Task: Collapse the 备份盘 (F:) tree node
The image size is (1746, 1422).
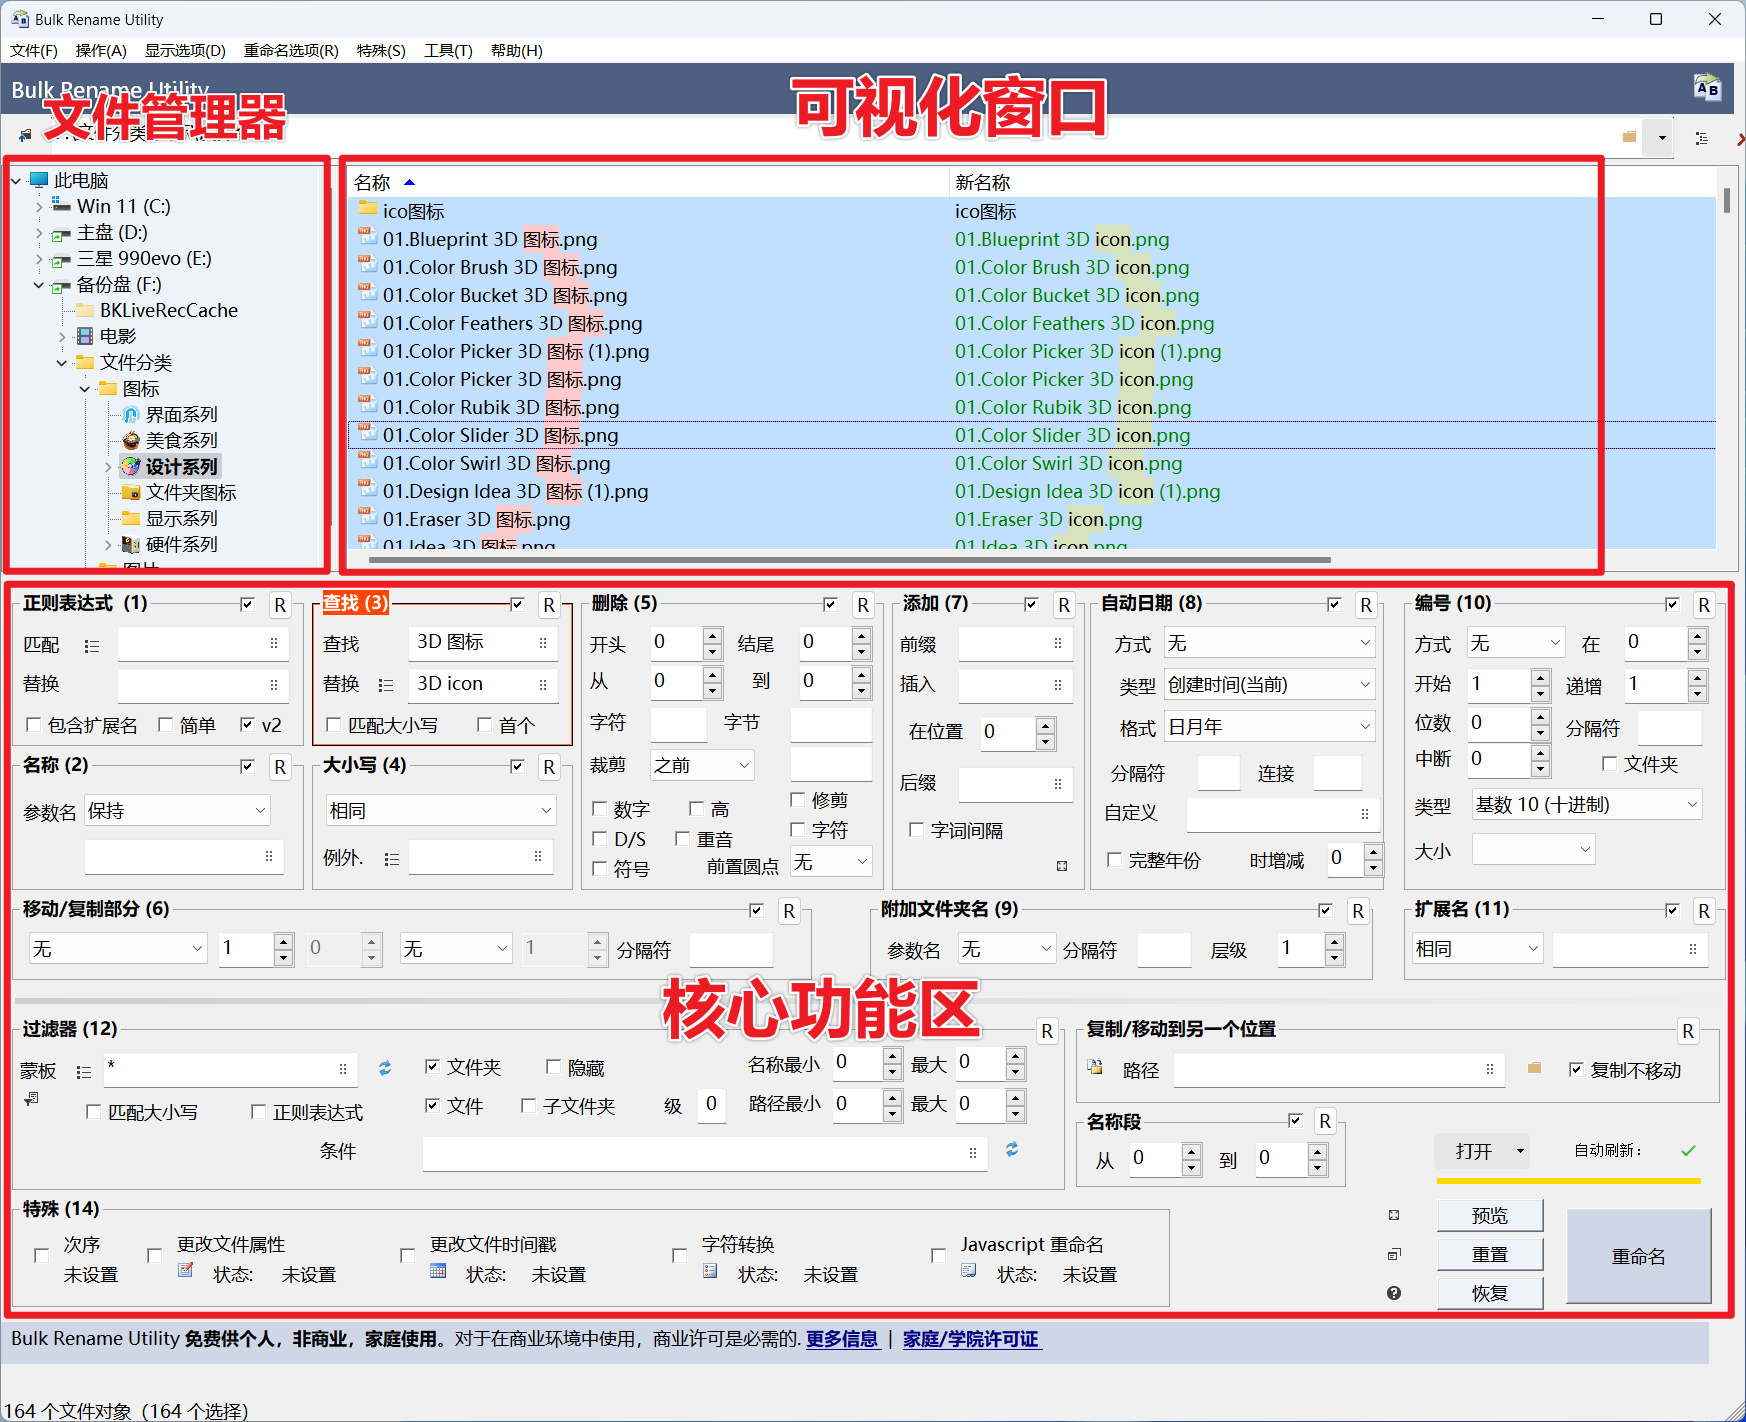Action: [38, 285]
